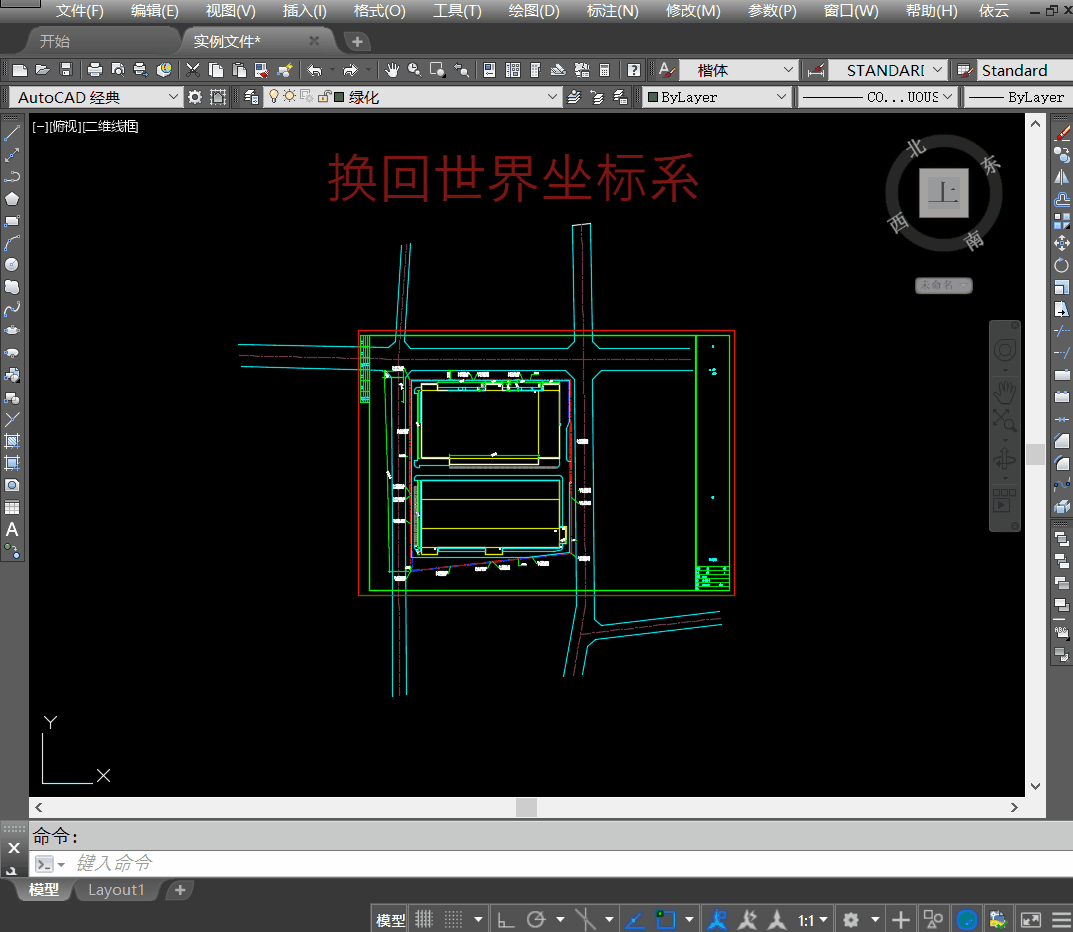Viewport: 1073px width, 932px height.
Task: Select the Polygon tool
Action: (x=12, y=198)
